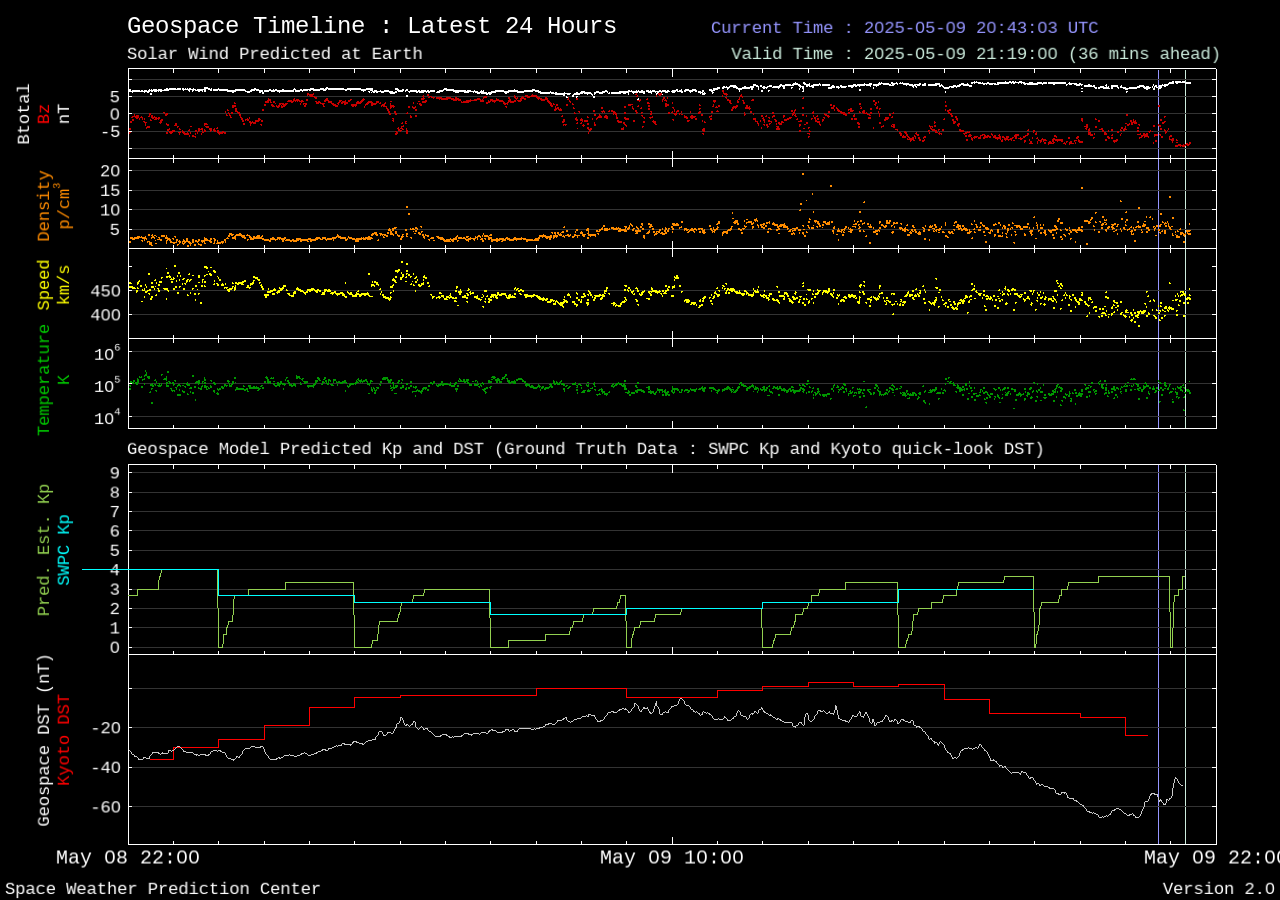Click the 10^6 tick on Temperature axis
This screenshot has height=900, width=1280.
tap(107, 352)
